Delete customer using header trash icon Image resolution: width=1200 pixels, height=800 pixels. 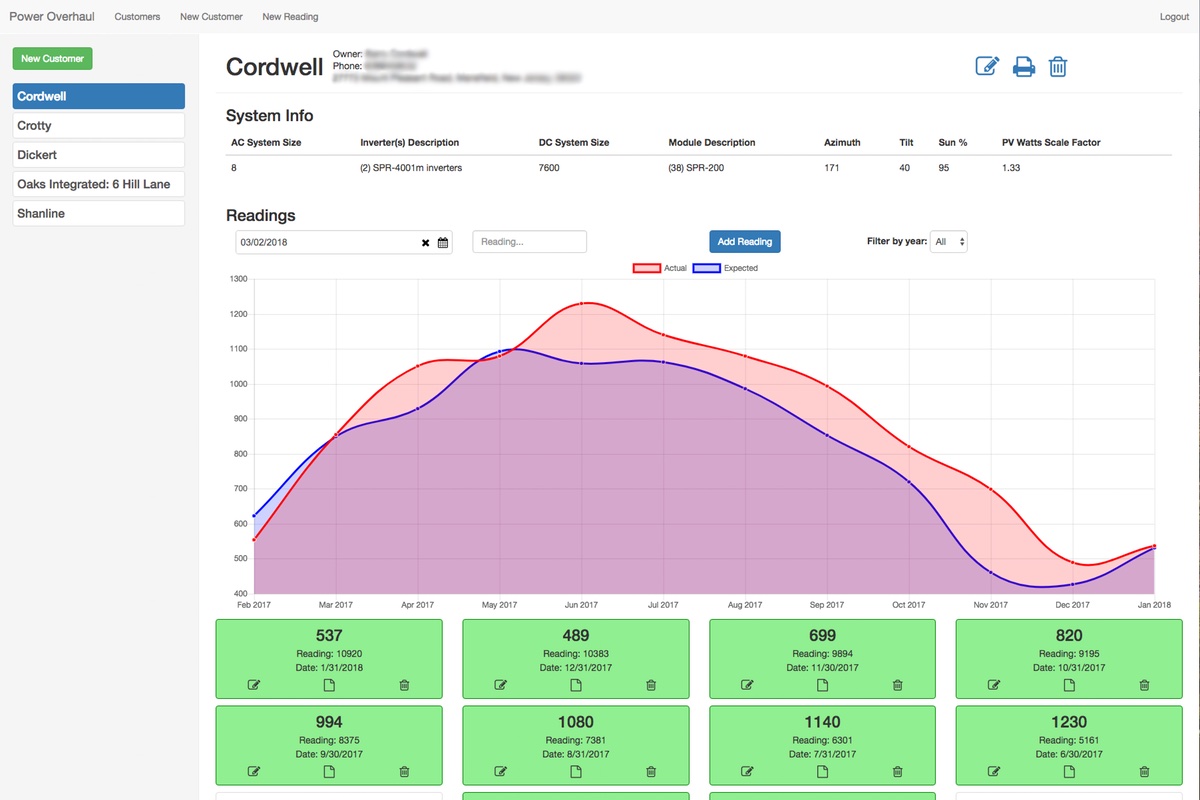pos(1058,67)
